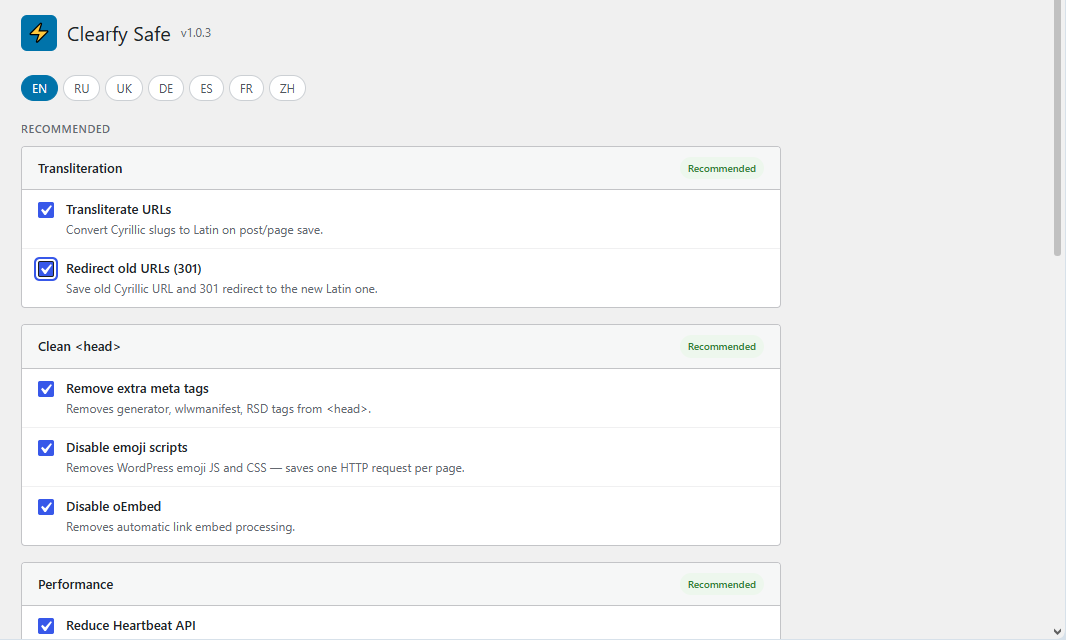This screenshot has height=640, width=1066.
Task: Click the Reduce Heartbeat API label
Action: [131, 626]
